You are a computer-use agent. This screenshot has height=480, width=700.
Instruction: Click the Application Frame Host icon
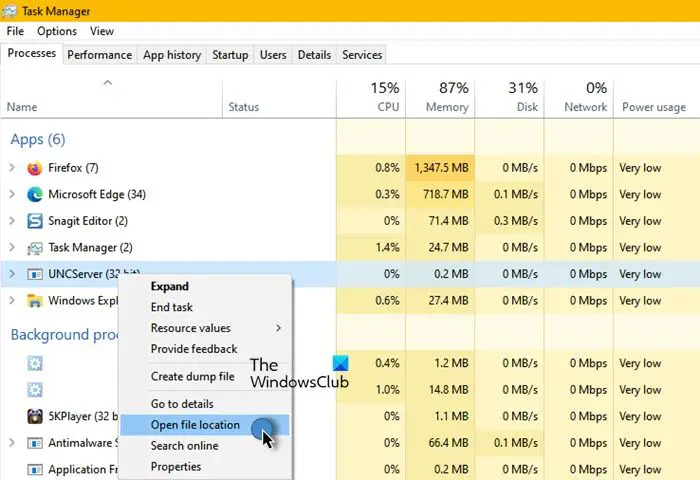35,469
